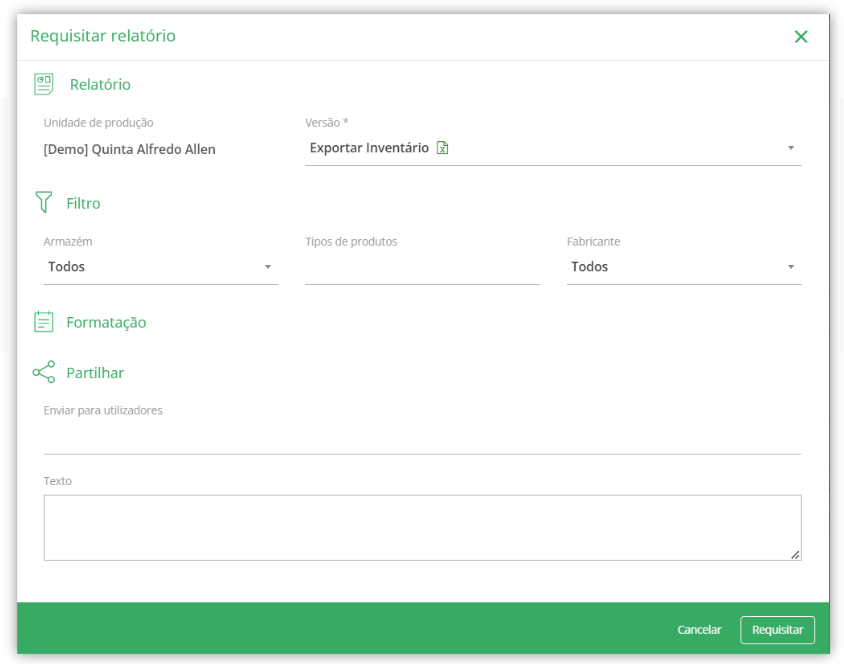
Task: Close the Requisitar relatório dialog with X
Action: coord(801,37)
